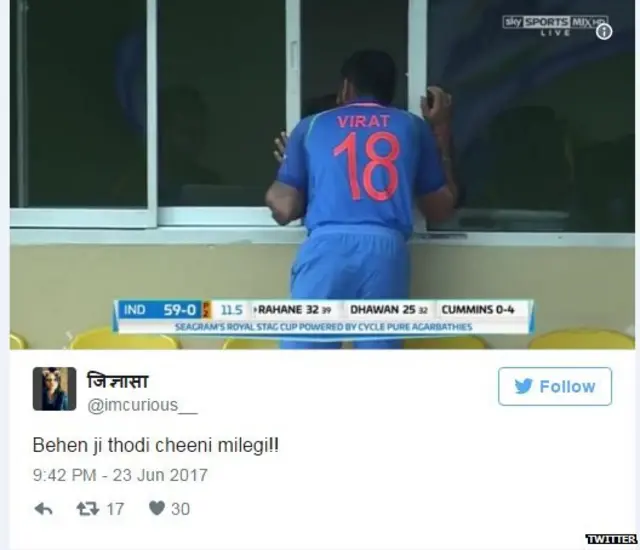Click the Hindi display name जिज्ञासा
The height and width of the screenshot is (550, 640).
(118, 381)
